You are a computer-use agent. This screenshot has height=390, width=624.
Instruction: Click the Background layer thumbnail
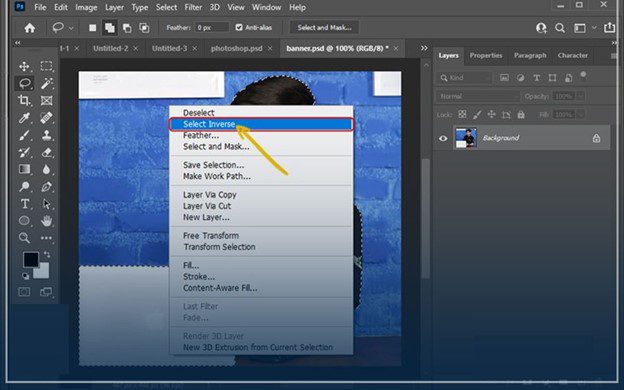click(x=465, y=138)
